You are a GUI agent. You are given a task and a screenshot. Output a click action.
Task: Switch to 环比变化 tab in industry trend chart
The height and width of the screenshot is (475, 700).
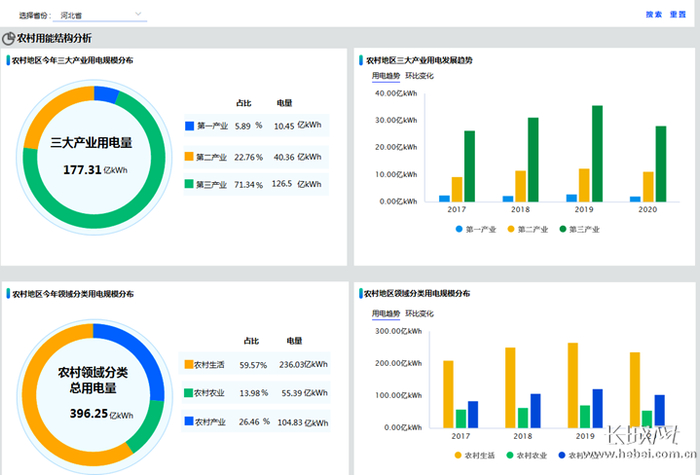coord(419,76)
